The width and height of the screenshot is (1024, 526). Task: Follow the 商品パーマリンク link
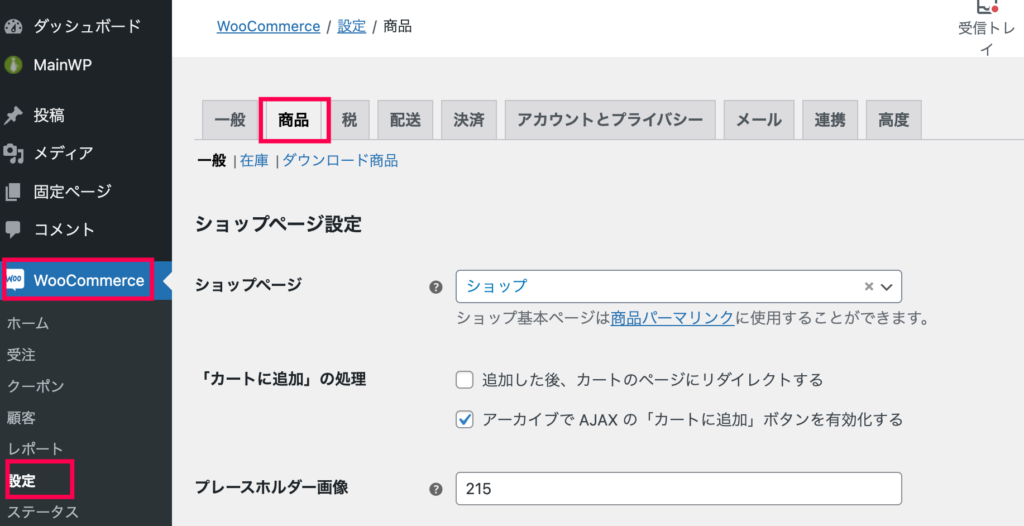(673, 318)
